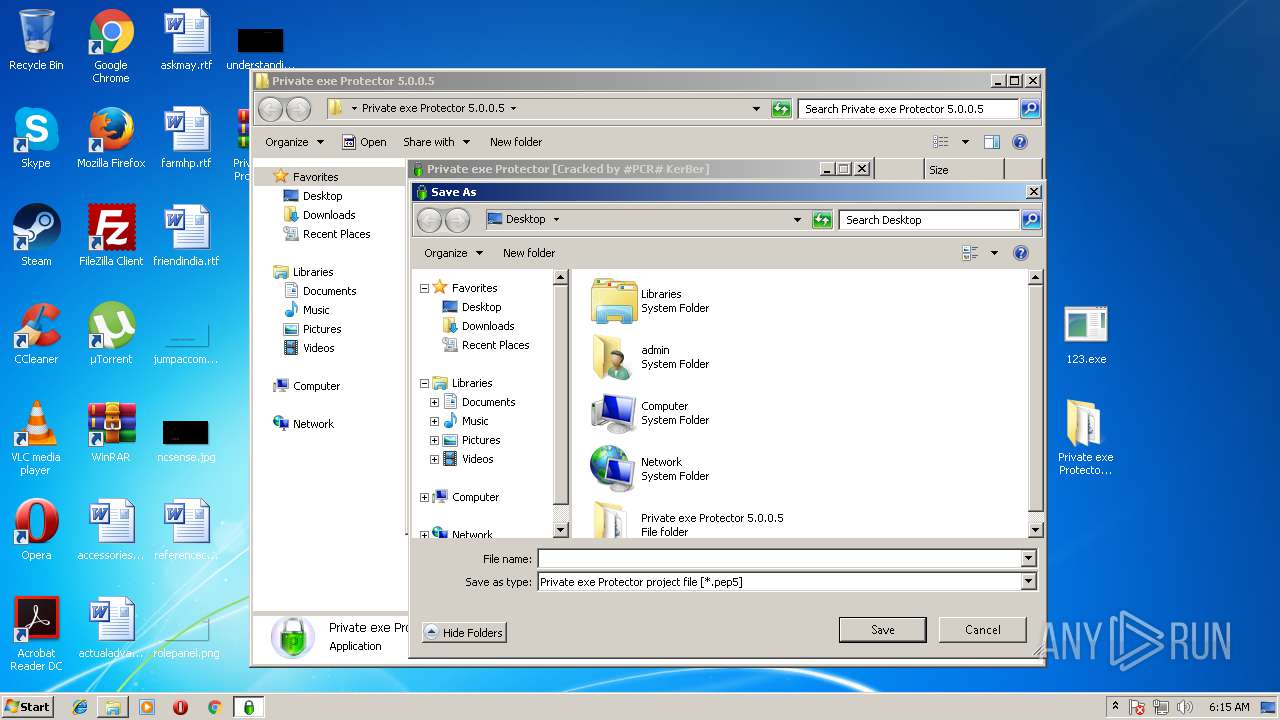Launch WinRAR desktop shortcut

pos(111,432)
